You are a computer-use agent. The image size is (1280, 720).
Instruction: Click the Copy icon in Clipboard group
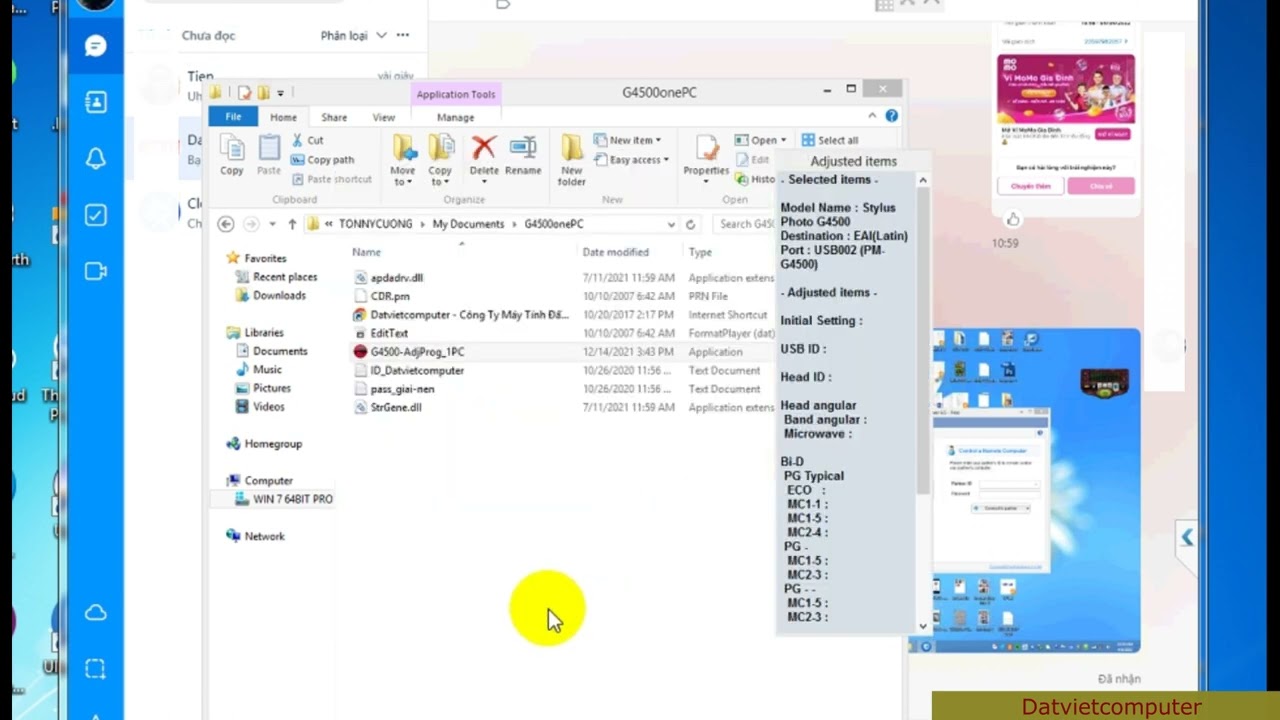(x=231, y=156)
